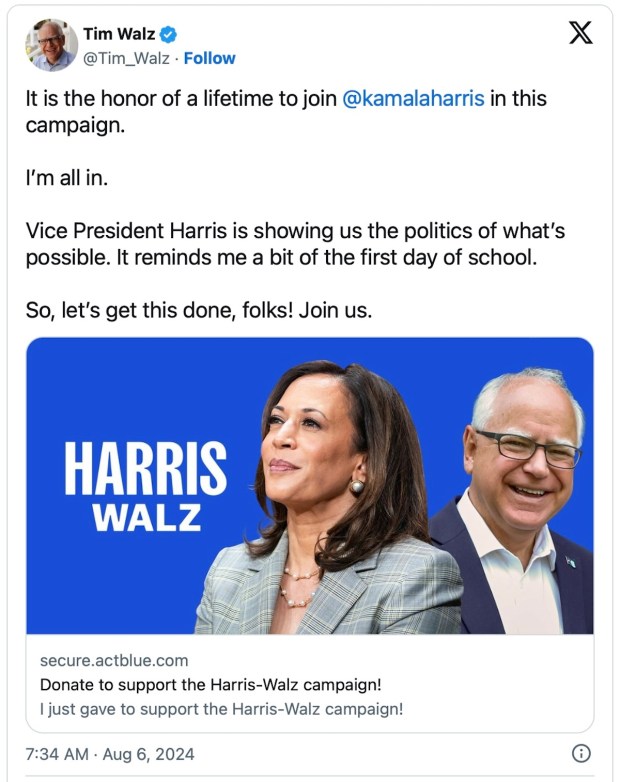The image size is (620, 782).
Task: Click the X logo in the tweet corner
Action: click(x=580, y=33)
